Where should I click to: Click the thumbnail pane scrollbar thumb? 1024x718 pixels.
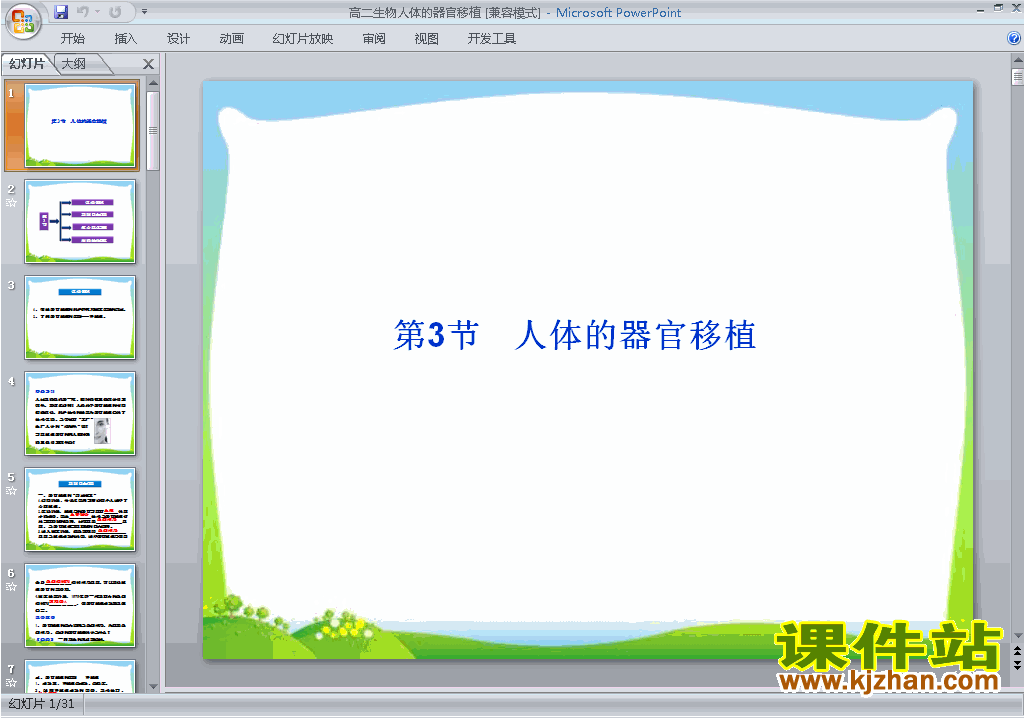153,131
